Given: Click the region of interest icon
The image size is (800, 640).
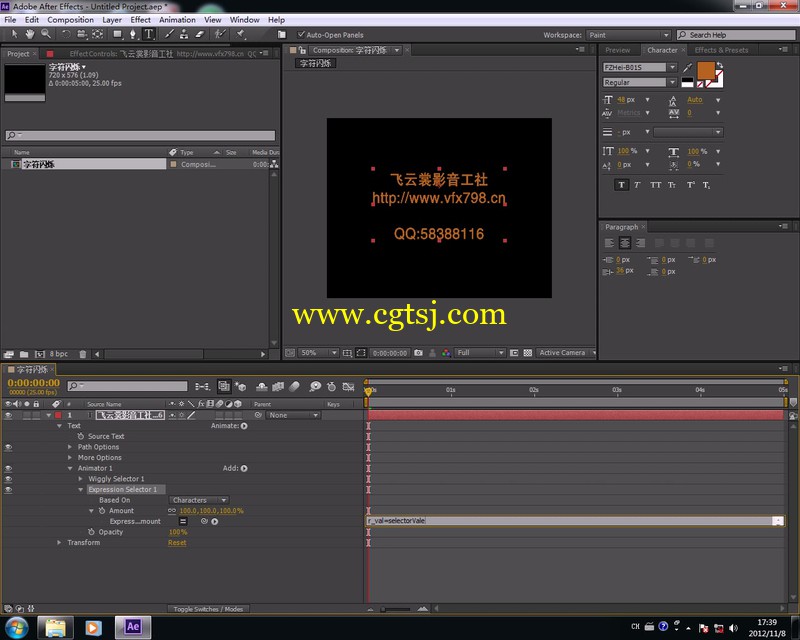Looking at the screenshot, I should tap(361, 353).
